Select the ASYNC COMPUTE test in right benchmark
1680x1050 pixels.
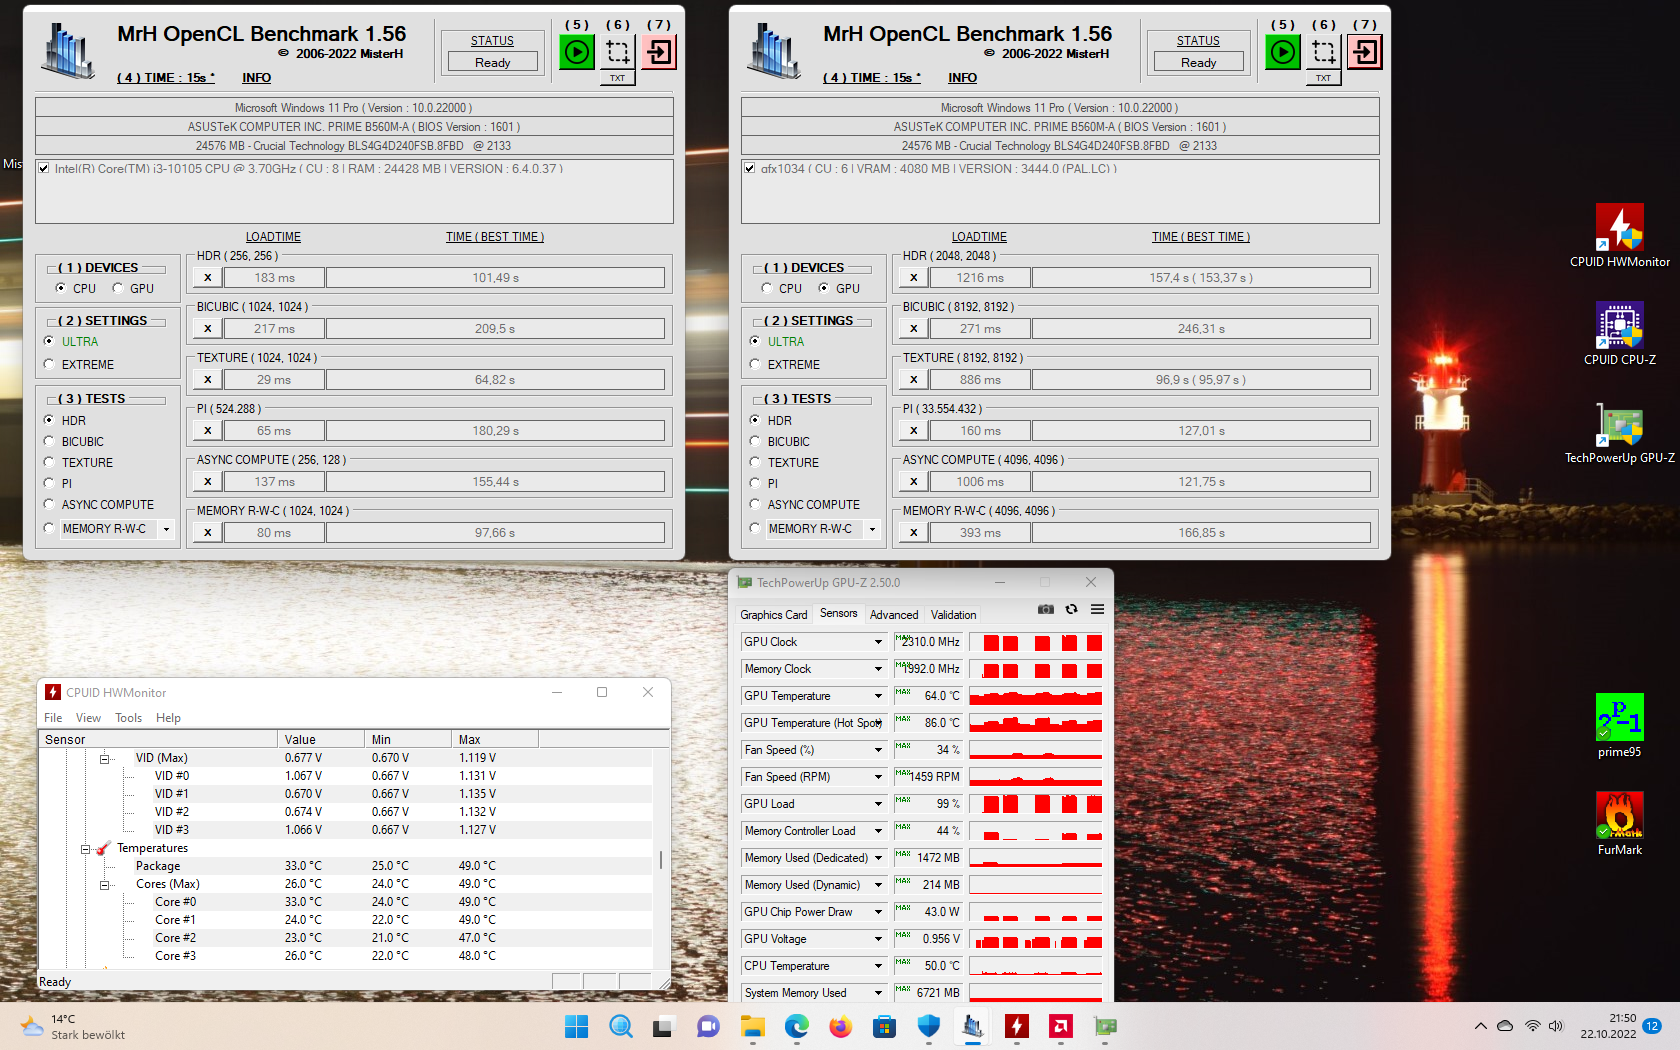pyautogui.click(x=755, y=504)
